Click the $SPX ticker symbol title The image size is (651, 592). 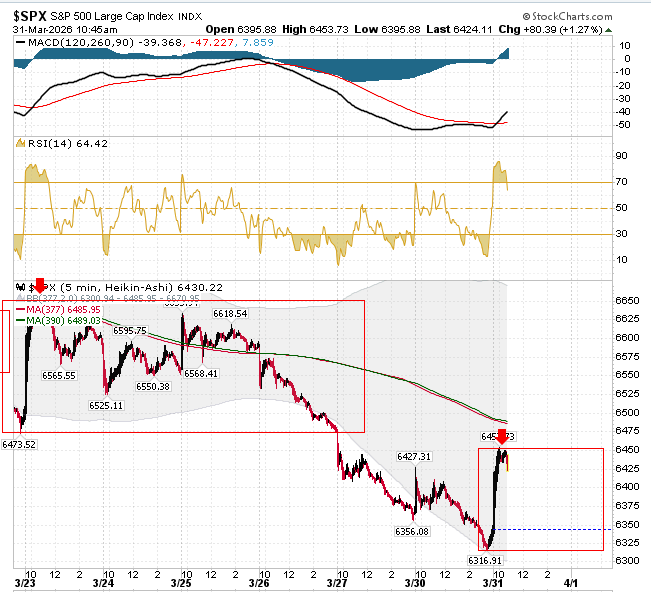click(29, 16)
